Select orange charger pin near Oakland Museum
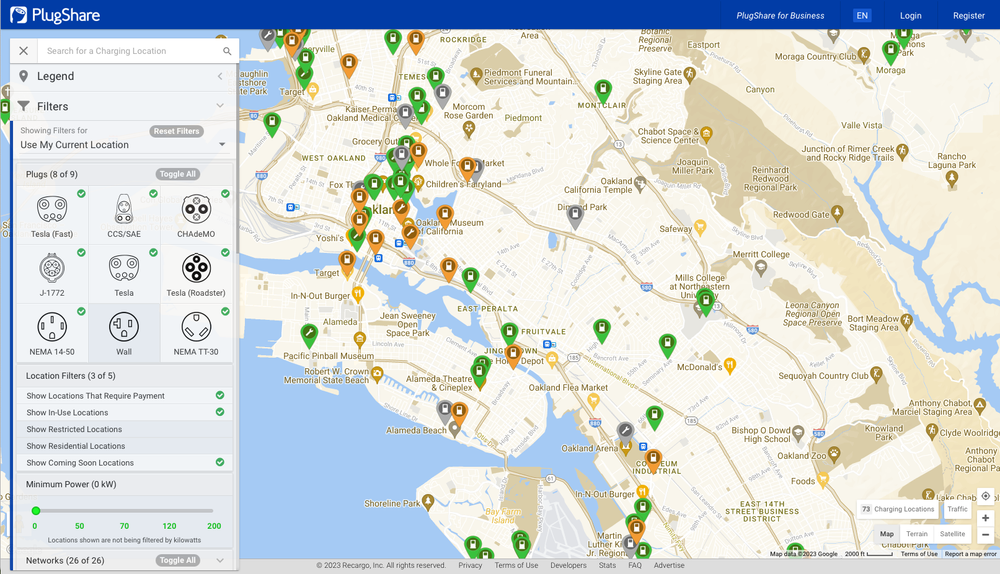This screenshot has width=1000, height=574. coord(445,217)
